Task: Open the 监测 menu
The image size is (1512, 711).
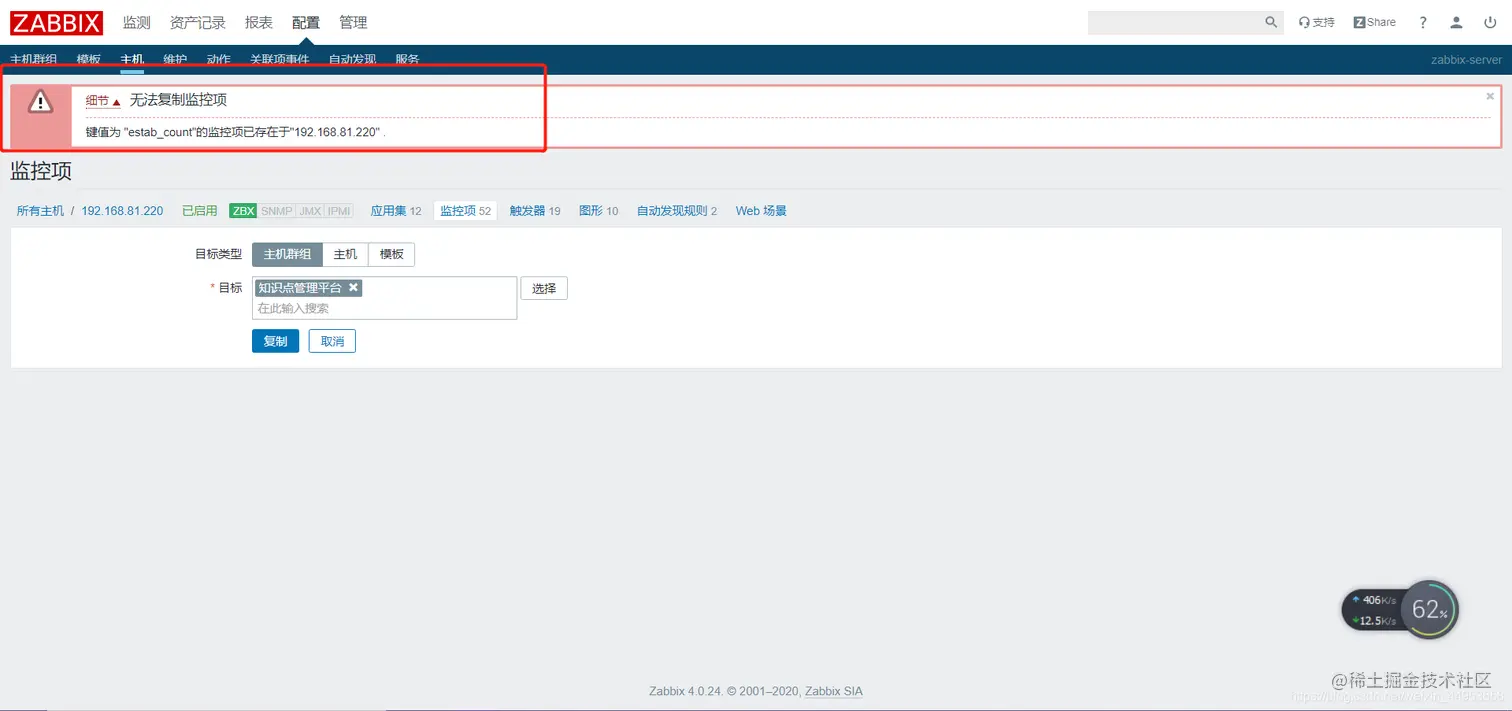Action: pyautogui.click(x=137, y=22)
